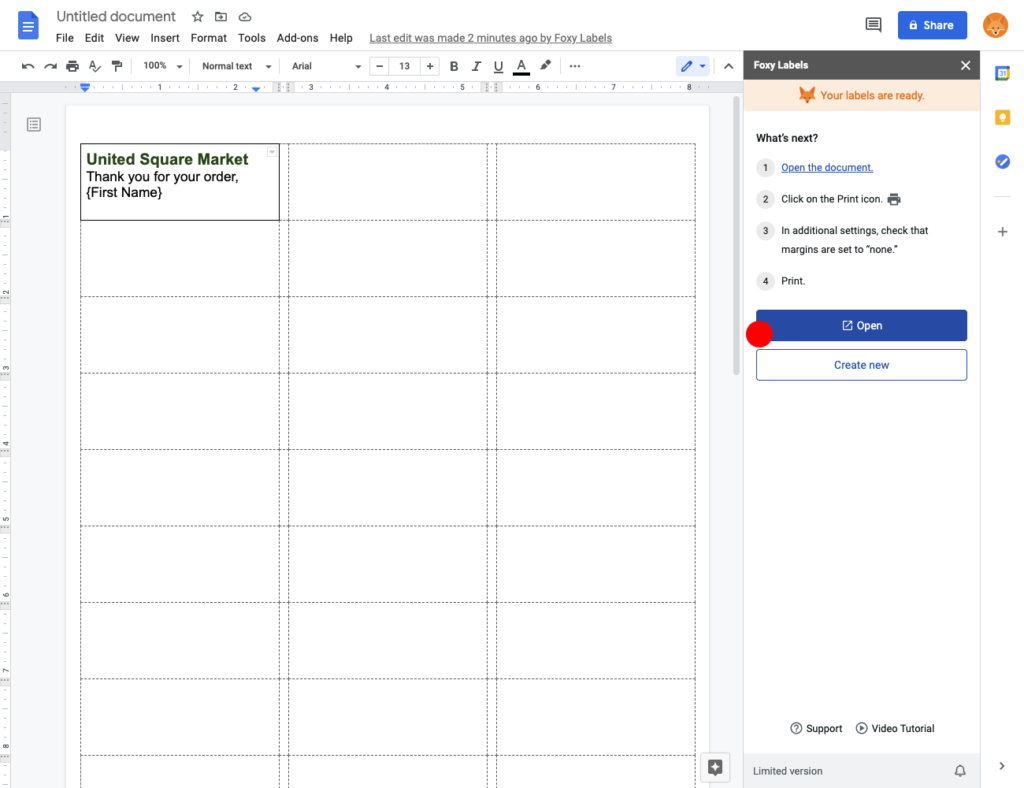Open Google Keep in the side panel

click(1002, 117)
